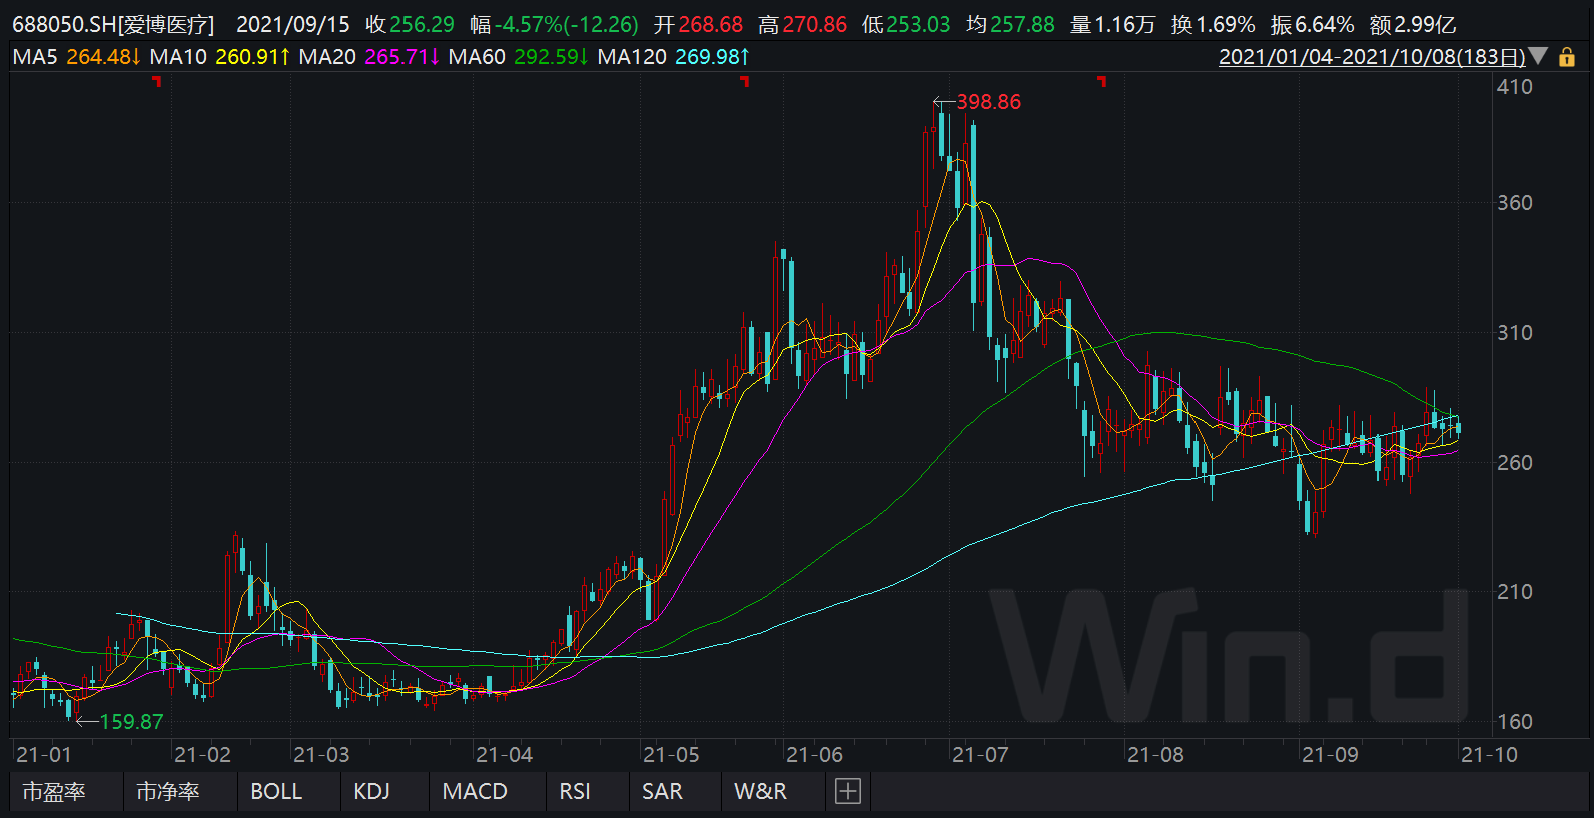This screenshot has width=1594, height=818.
Task: Click the 21-05 time axis label
Action: coord(671,755)
